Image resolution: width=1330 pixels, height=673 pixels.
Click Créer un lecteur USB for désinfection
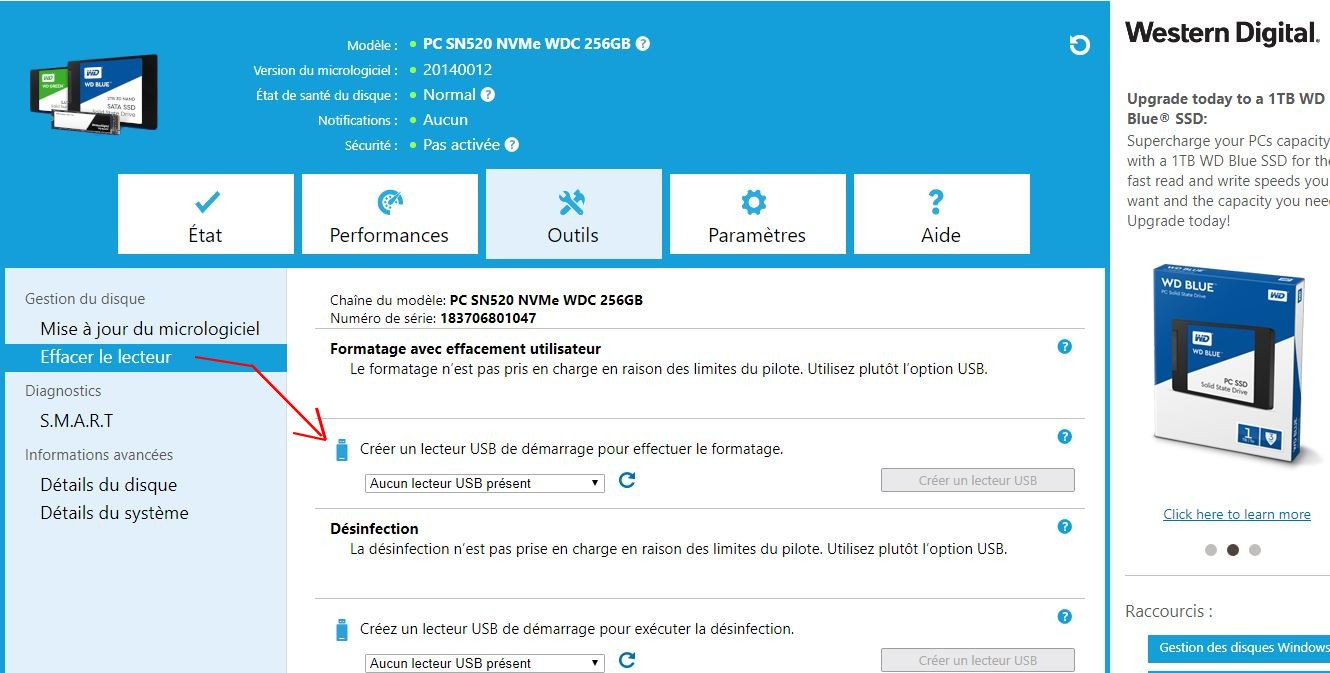(978, 660)
